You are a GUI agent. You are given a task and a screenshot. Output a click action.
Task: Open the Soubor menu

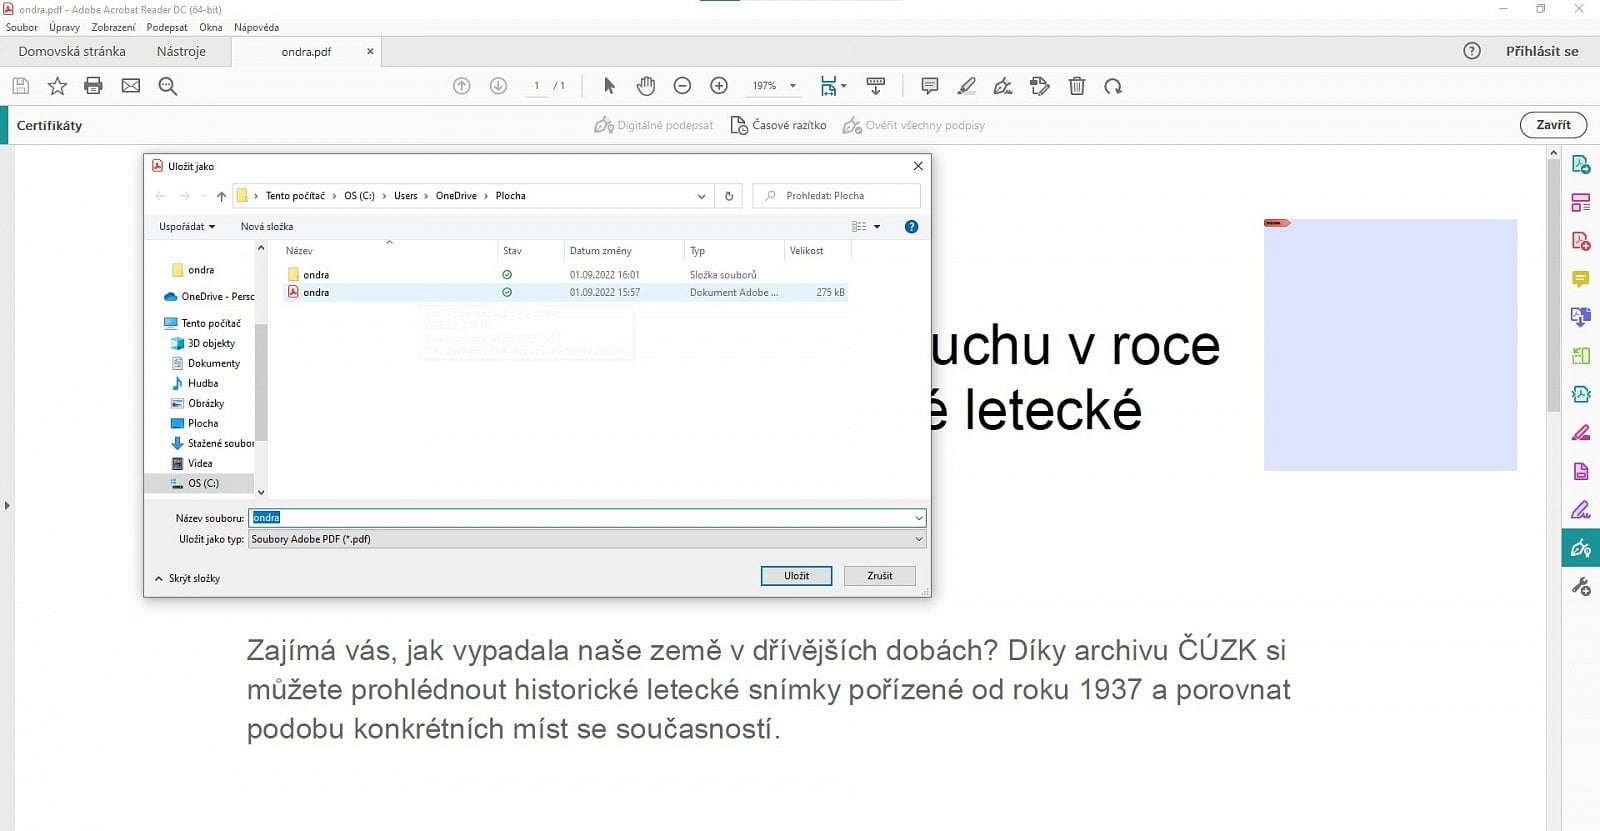click(x=22, y=27)
